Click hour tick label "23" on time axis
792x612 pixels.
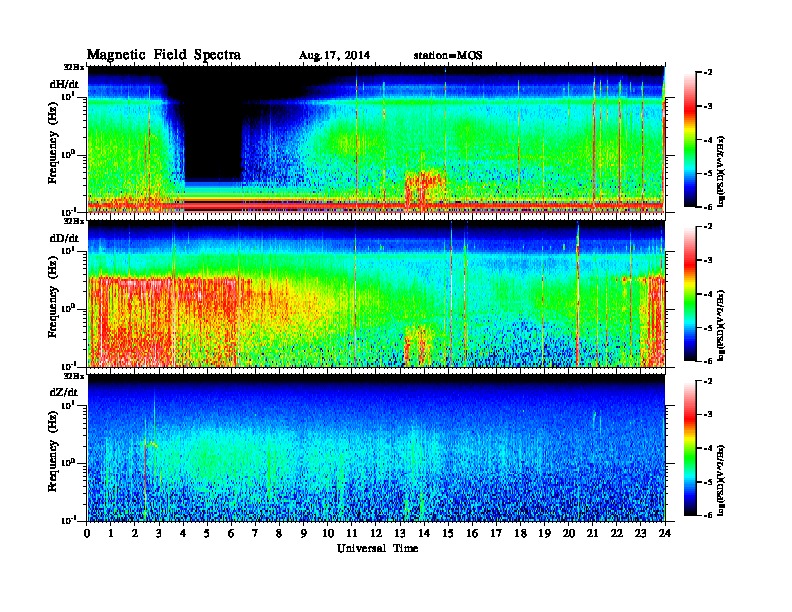pos(640,533)
